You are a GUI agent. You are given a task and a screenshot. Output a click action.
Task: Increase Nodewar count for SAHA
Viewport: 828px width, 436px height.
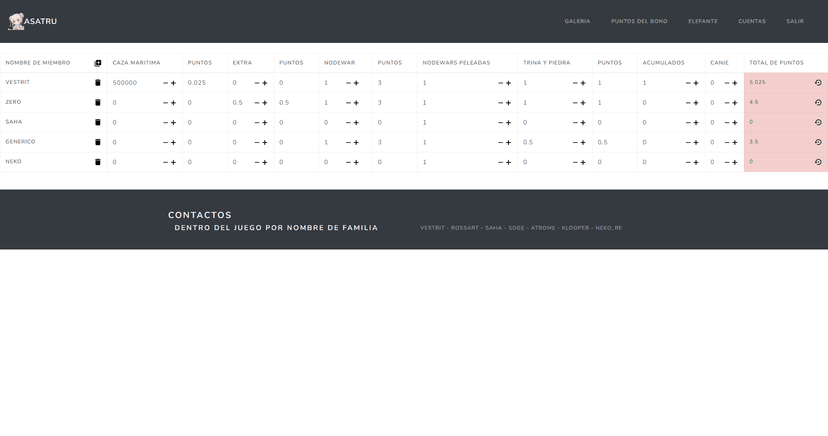(356, 123)
